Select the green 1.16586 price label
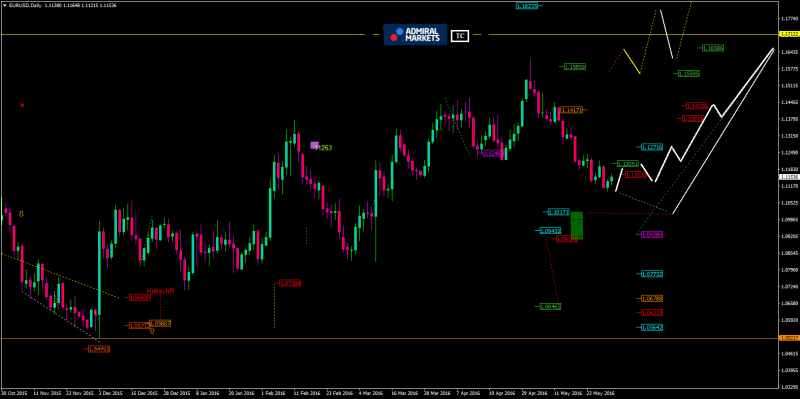The height and width of the screenshot is (399, 800). pos(713,48)
